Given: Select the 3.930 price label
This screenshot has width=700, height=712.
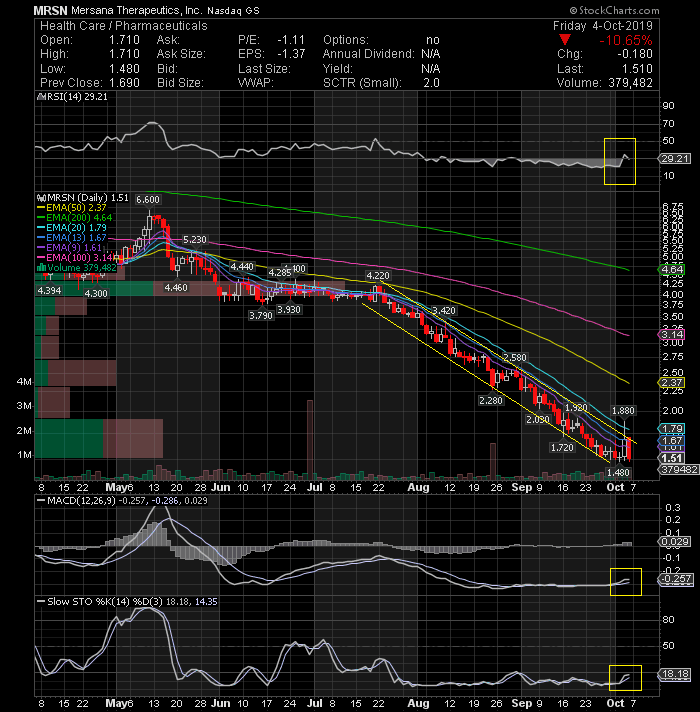Looking at the screenshot, I should pyautogui.click(x=289, y=310).
